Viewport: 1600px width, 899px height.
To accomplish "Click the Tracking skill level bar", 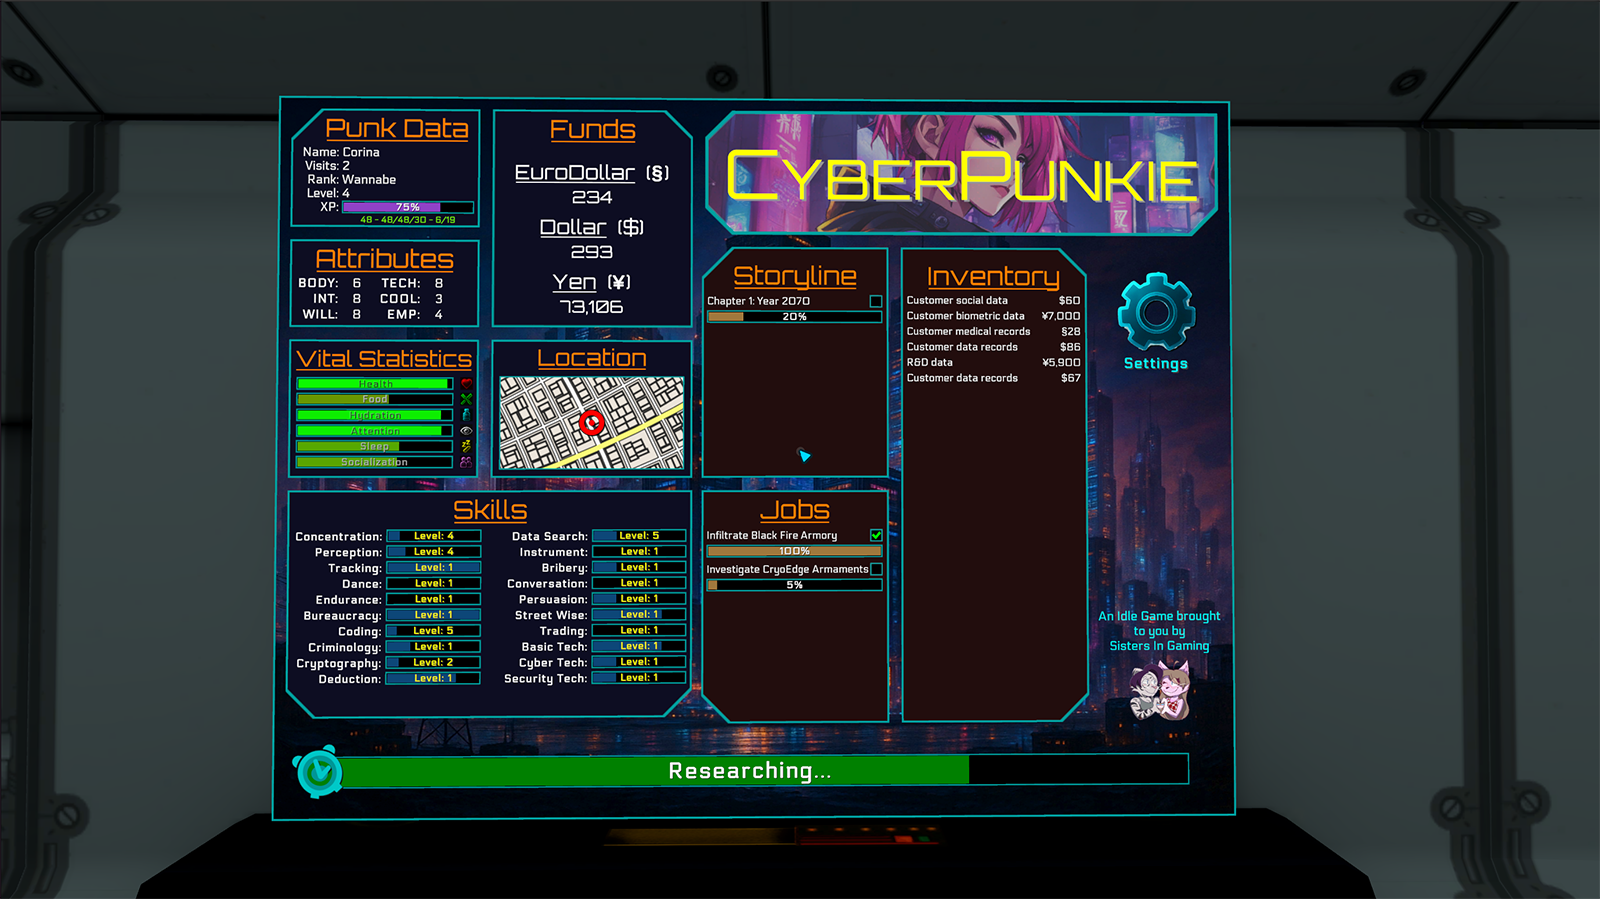I will coord(434,568).
